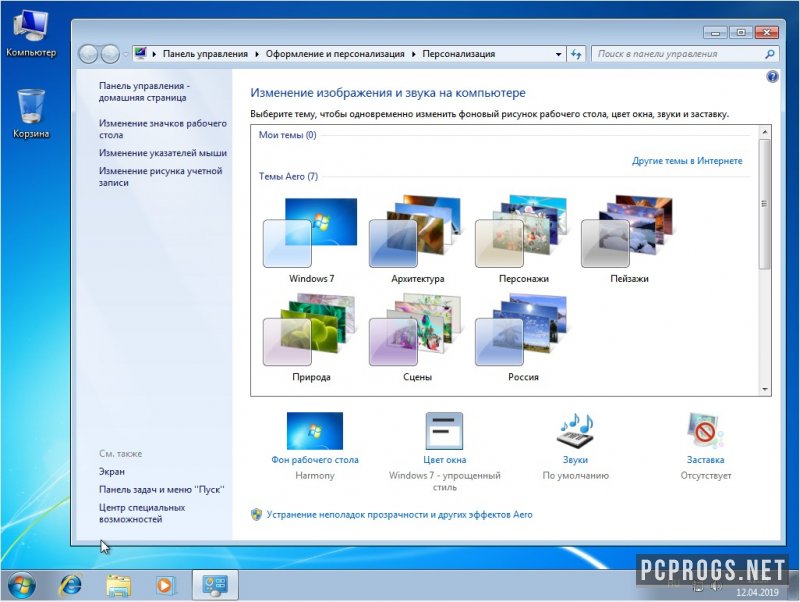Select the Windows 7 Aero theme

(310, 239)
